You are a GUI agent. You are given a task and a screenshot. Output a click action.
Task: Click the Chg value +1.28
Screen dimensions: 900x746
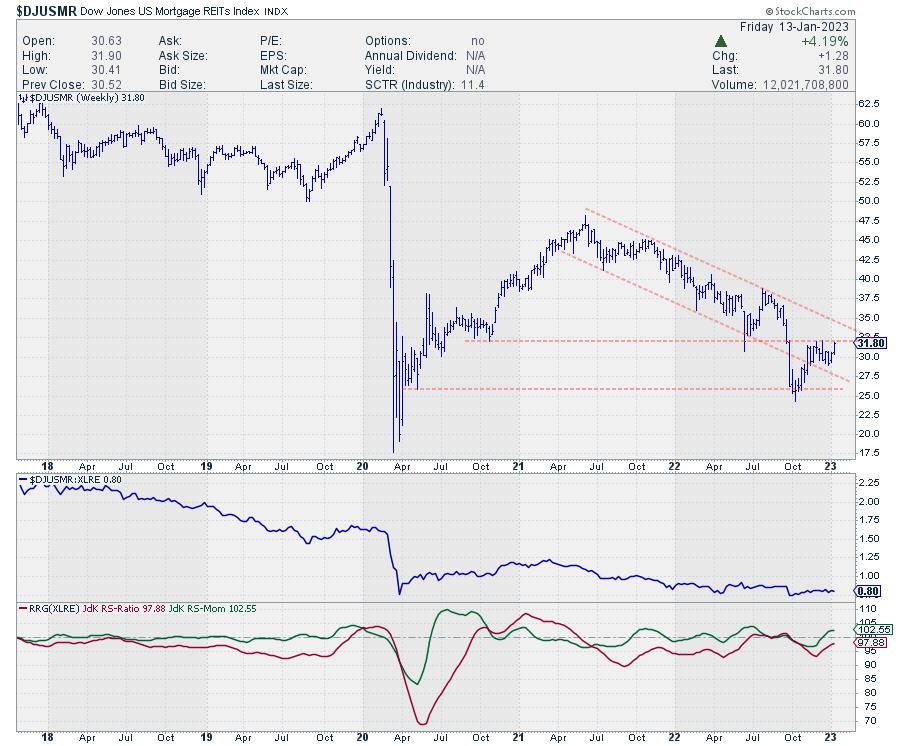click(833, 56)
